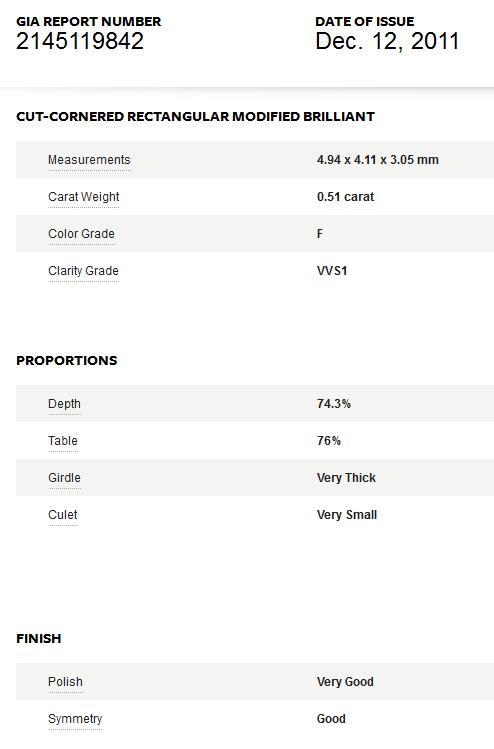This screenshot has height=749, width=494.
Task: Click the Measurements label link
Action: coord(89,160)
